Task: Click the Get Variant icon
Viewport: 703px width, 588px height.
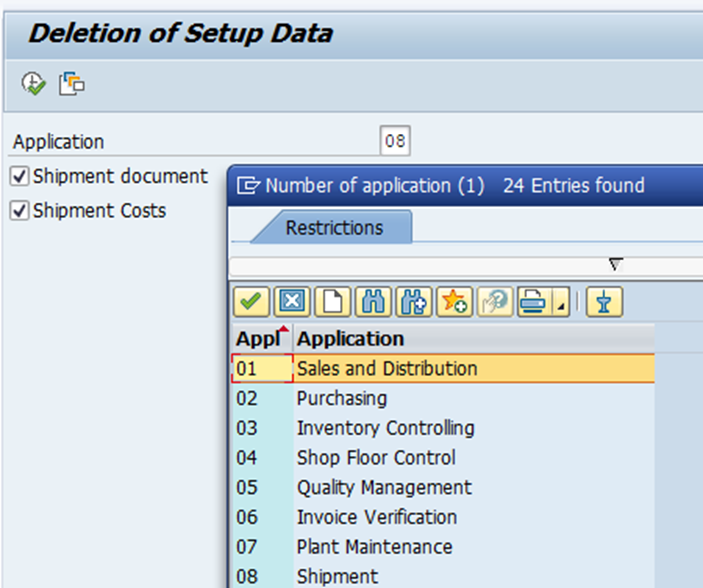Action: pyautogui.click(x=71, y=83)
